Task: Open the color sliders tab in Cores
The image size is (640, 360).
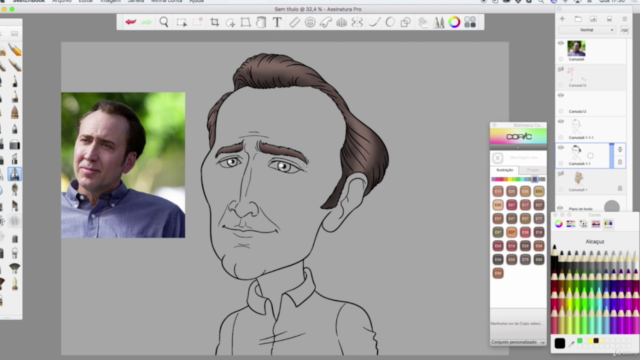Action: [x=571, y=224]
